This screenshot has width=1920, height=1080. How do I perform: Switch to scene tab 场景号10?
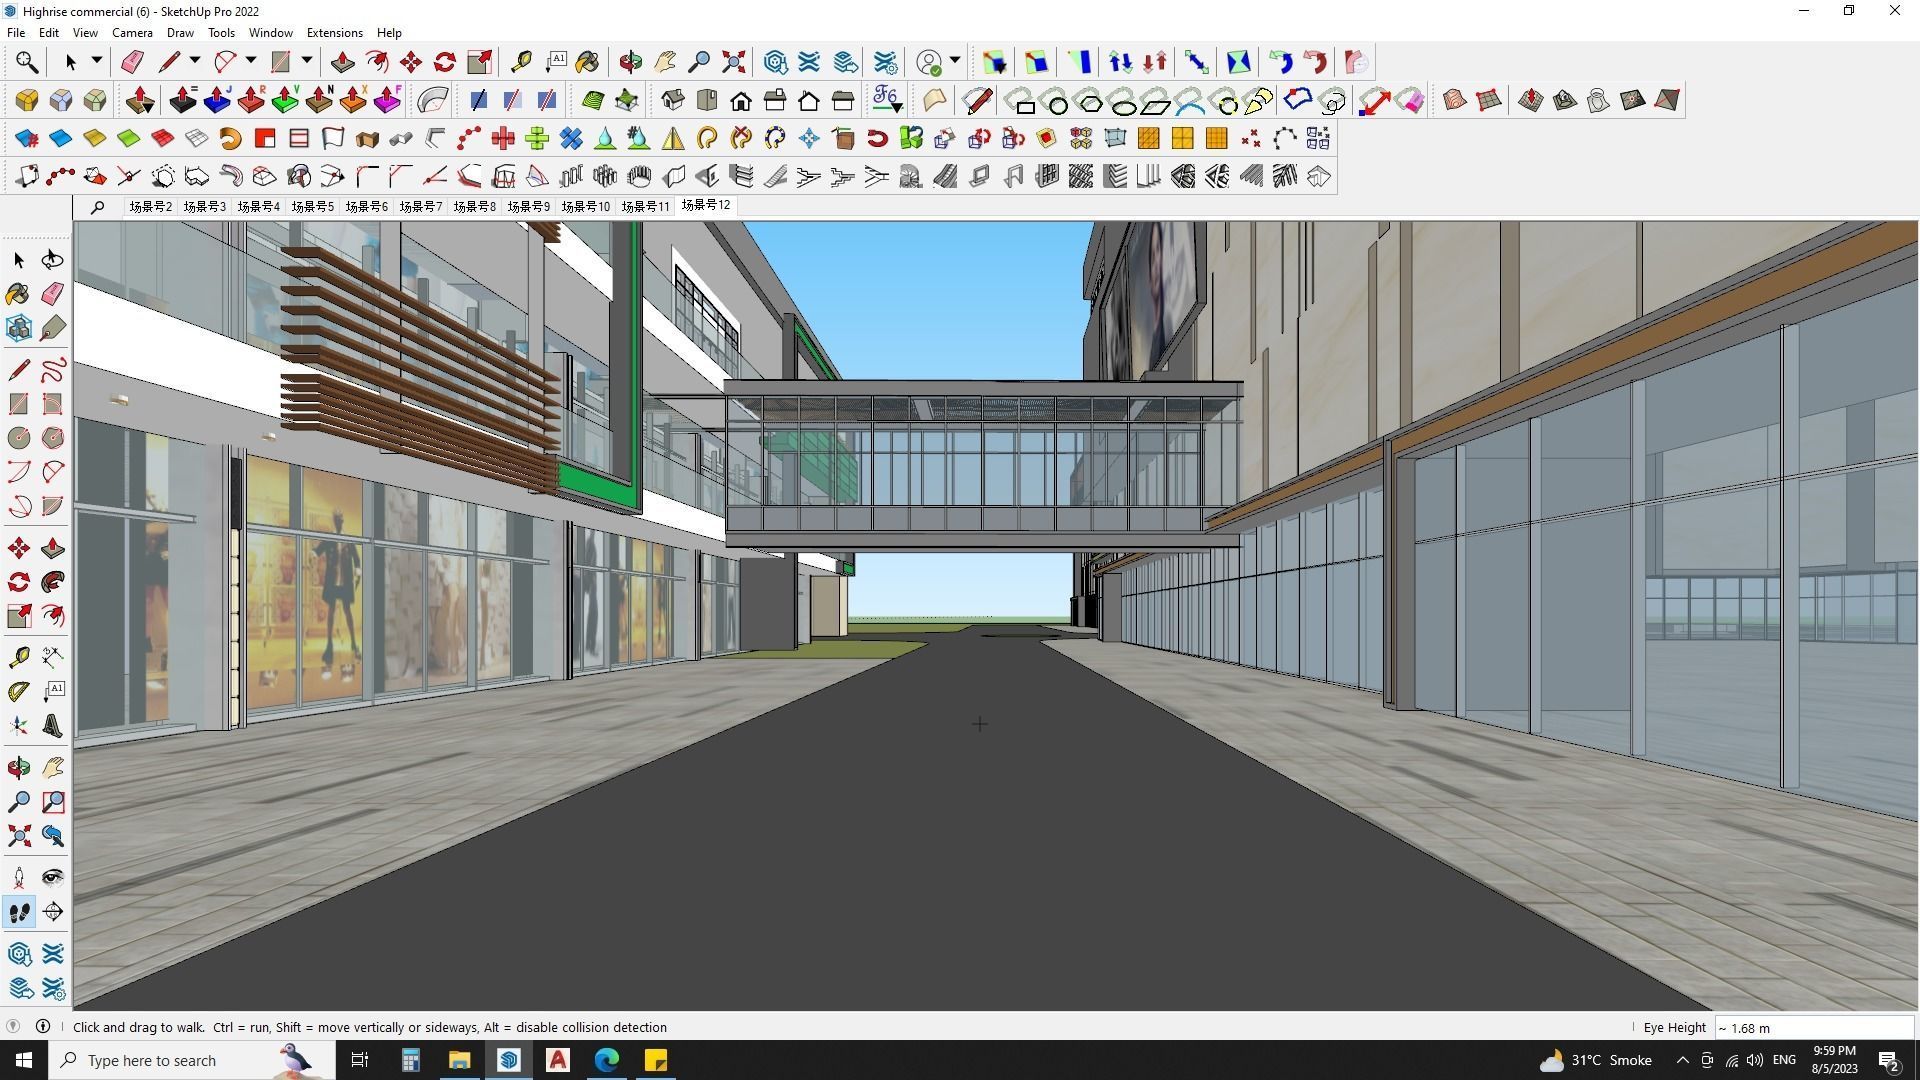585,206
